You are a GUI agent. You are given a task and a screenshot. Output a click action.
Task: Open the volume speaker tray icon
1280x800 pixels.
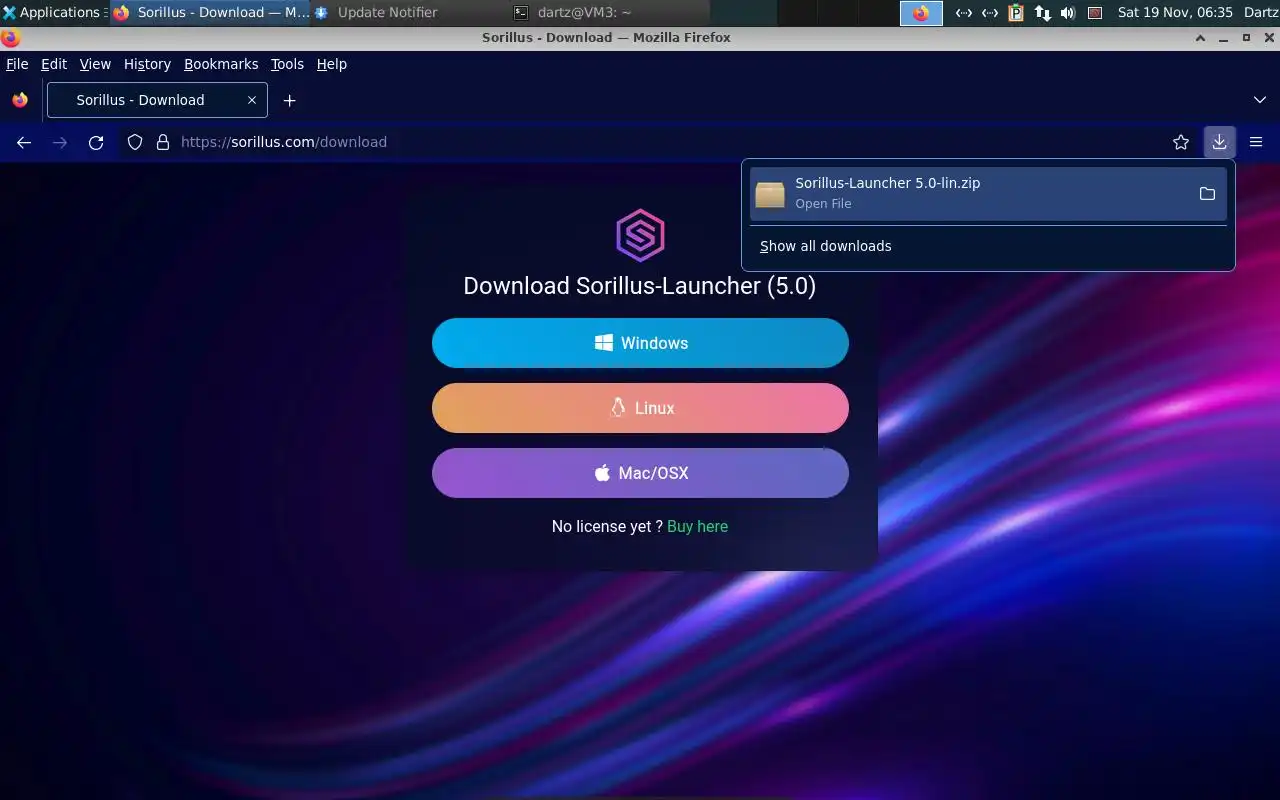(x=1068, y=13)
